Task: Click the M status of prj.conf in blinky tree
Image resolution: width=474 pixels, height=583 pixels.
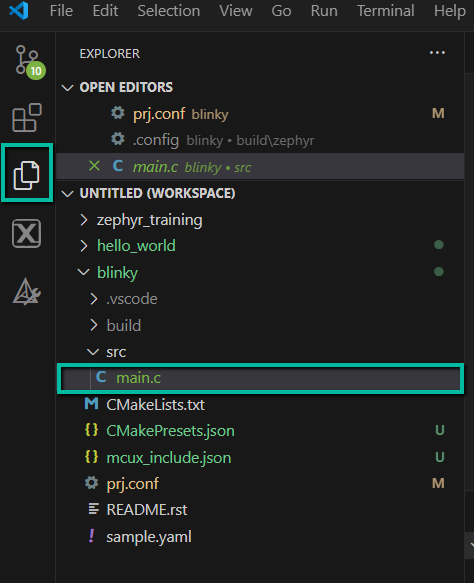Action: pyautogui.click(x=438, y=483)
